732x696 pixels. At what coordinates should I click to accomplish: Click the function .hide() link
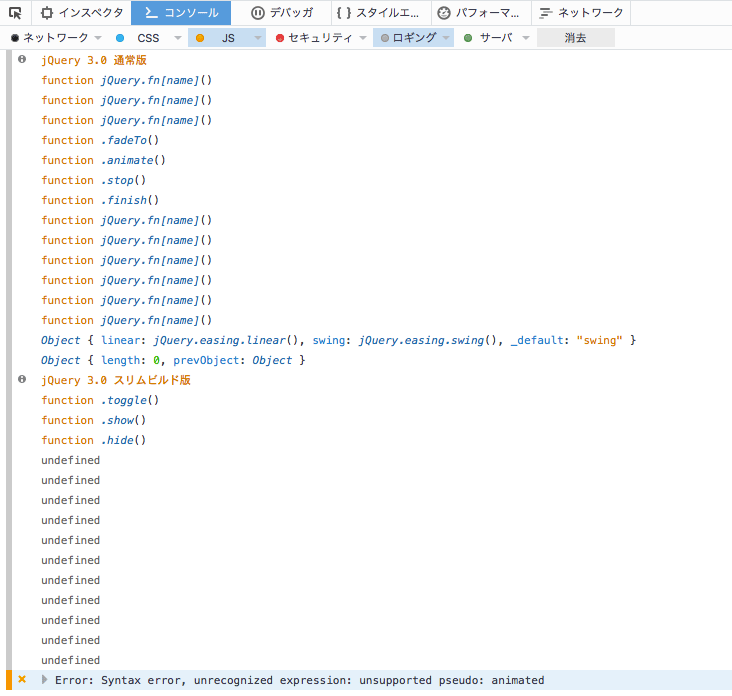(x=93, y=440)
